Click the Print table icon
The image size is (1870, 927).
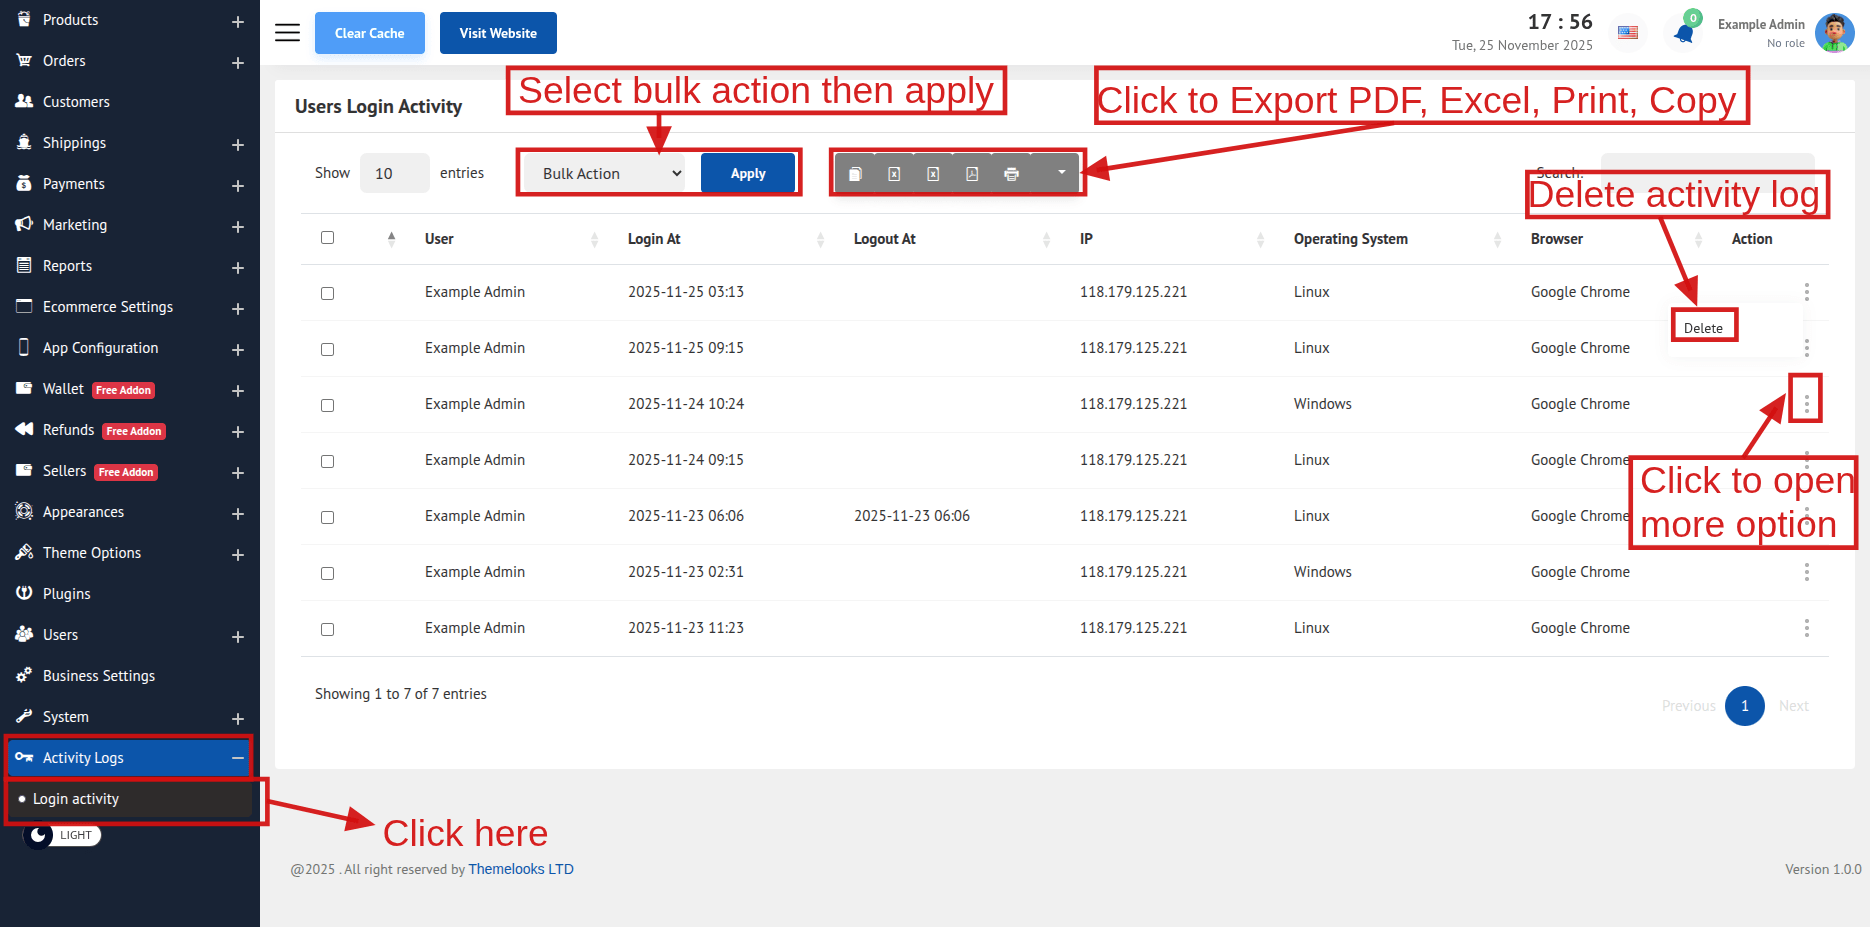pos(1011,174)
